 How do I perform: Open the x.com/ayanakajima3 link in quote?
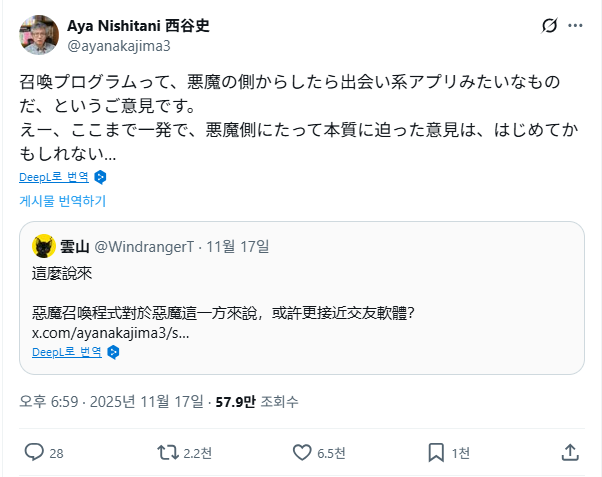pos(110,332)
